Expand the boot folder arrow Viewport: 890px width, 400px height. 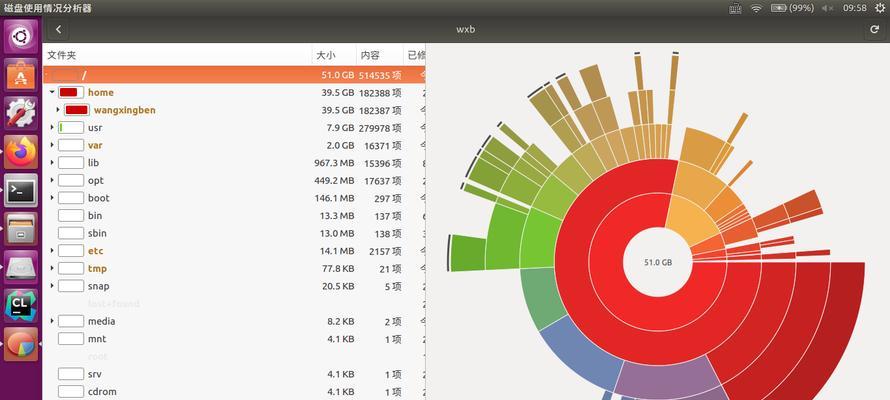coord(52,198)
